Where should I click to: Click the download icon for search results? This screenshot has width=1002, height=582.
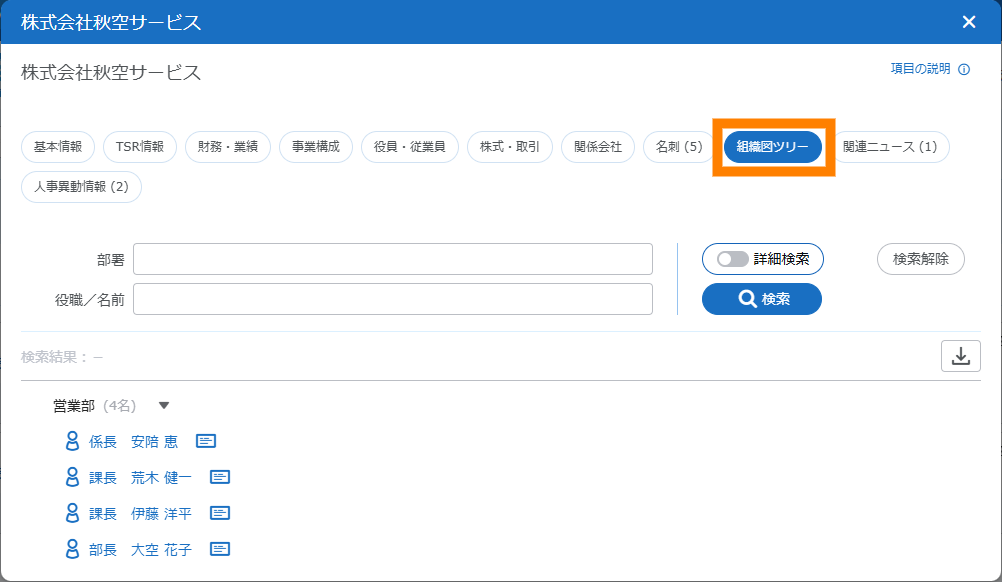[960, 356]
